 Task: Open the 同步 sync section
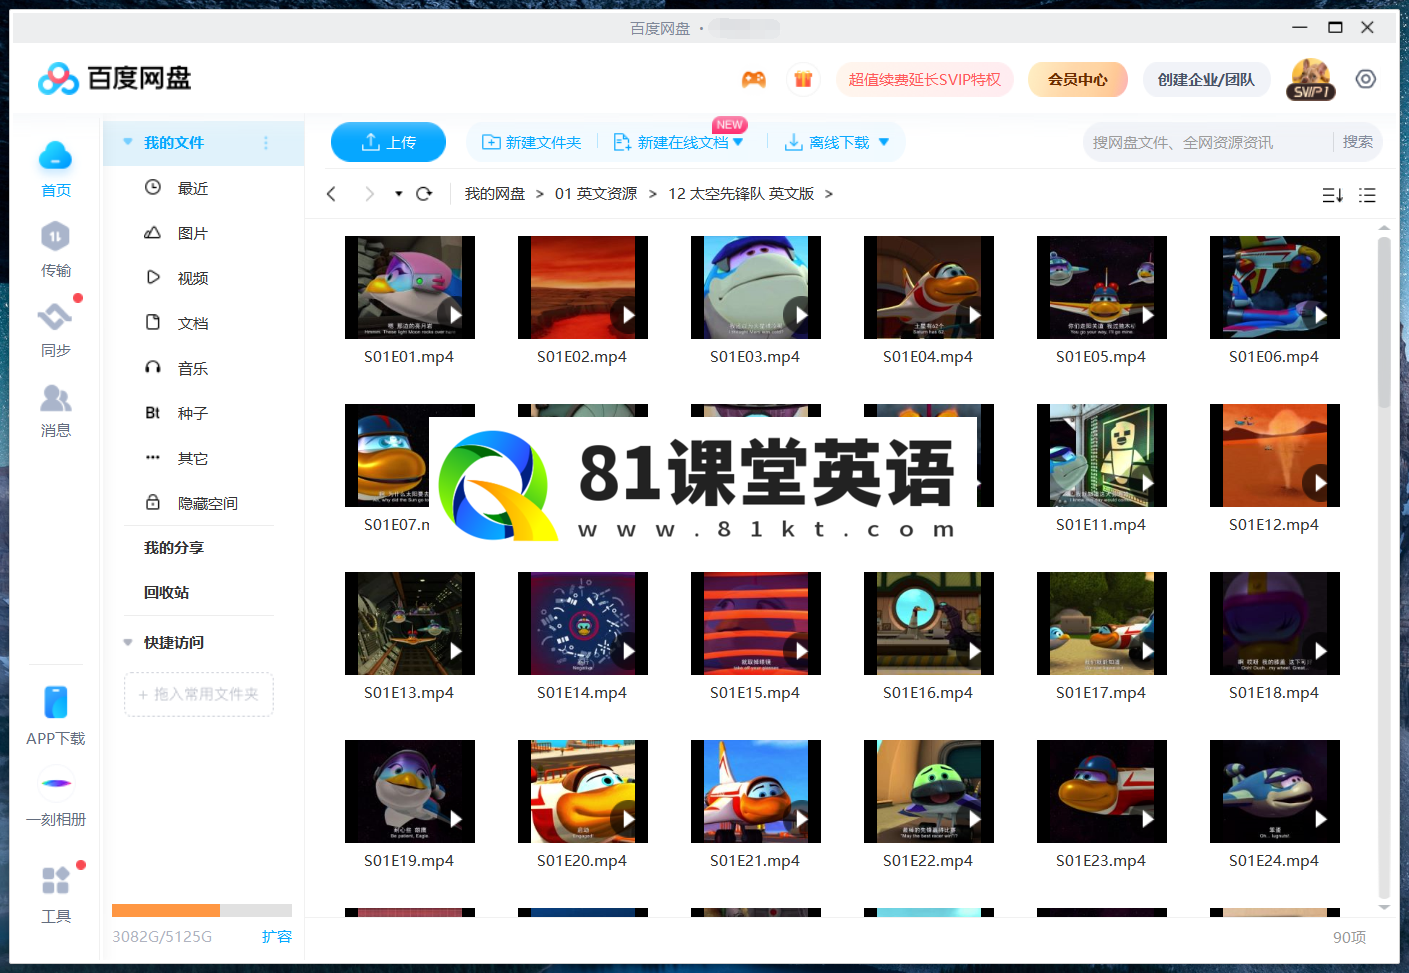(55, 317)
